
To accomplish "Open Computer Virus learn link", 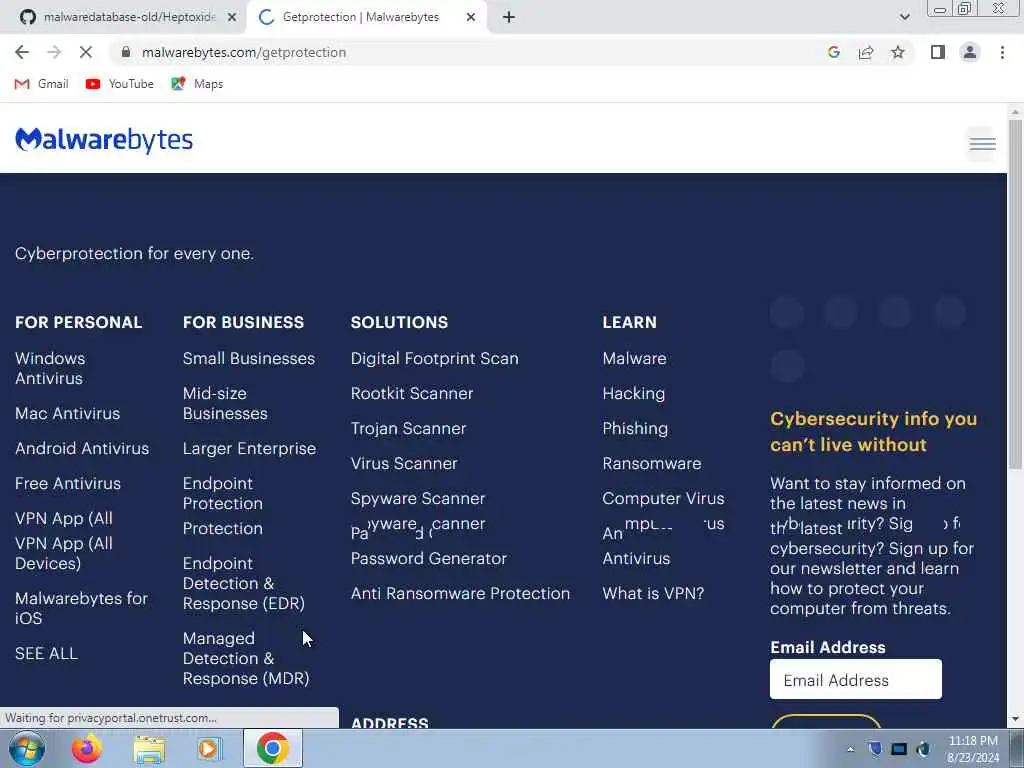I will (x=664, y=498).
